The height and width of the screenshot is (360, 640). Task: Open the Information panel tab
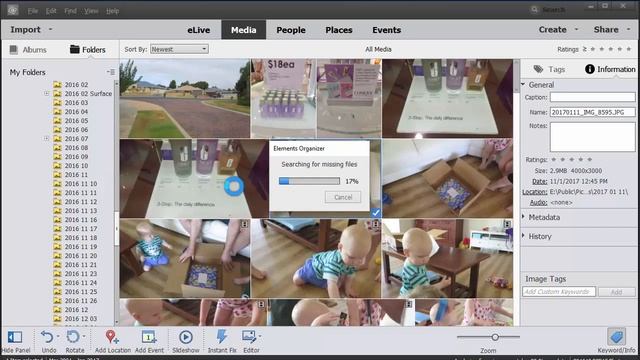click(x=610, y=69)
